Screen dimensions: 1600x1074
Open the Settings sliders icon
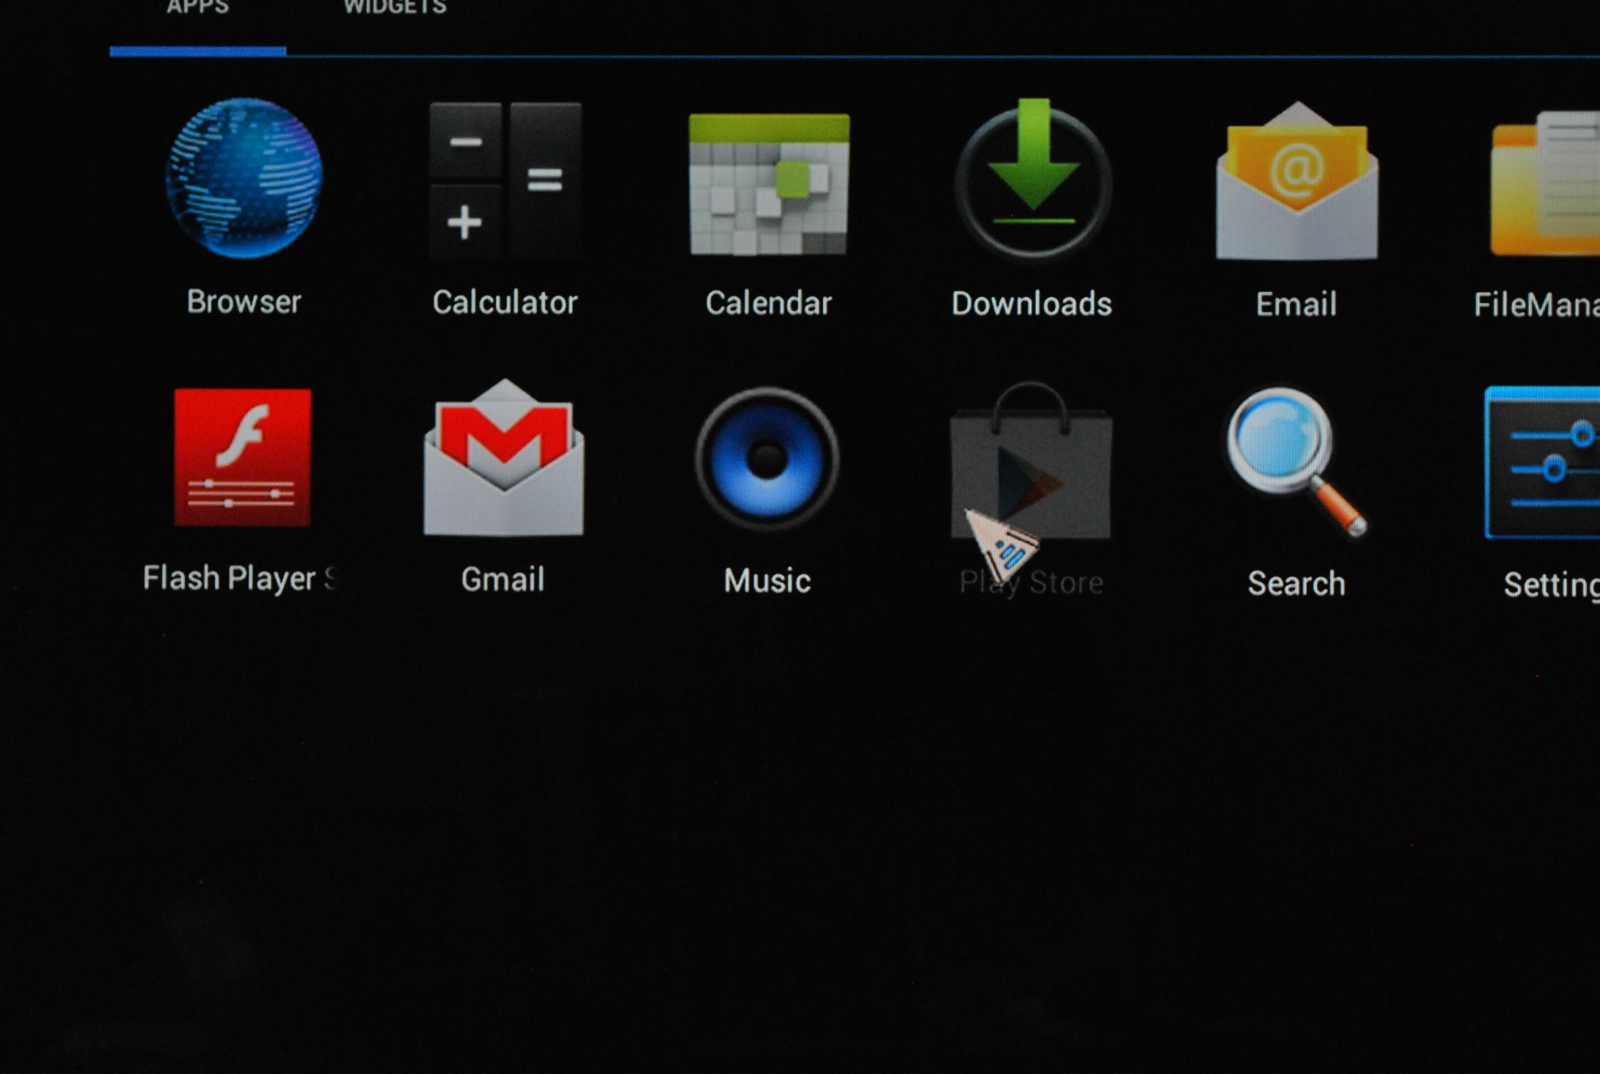[x=1543, y=462]
